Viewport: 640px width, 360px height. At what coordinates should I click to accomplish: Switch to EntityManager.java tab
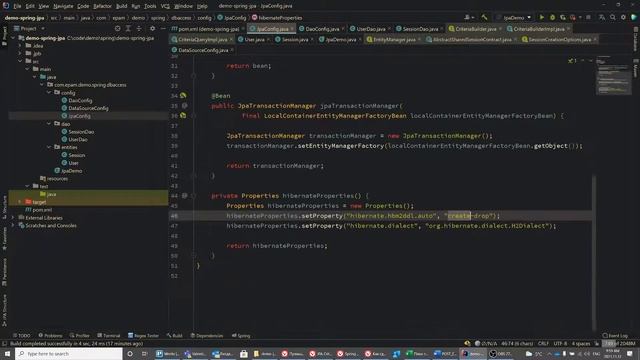393,40
